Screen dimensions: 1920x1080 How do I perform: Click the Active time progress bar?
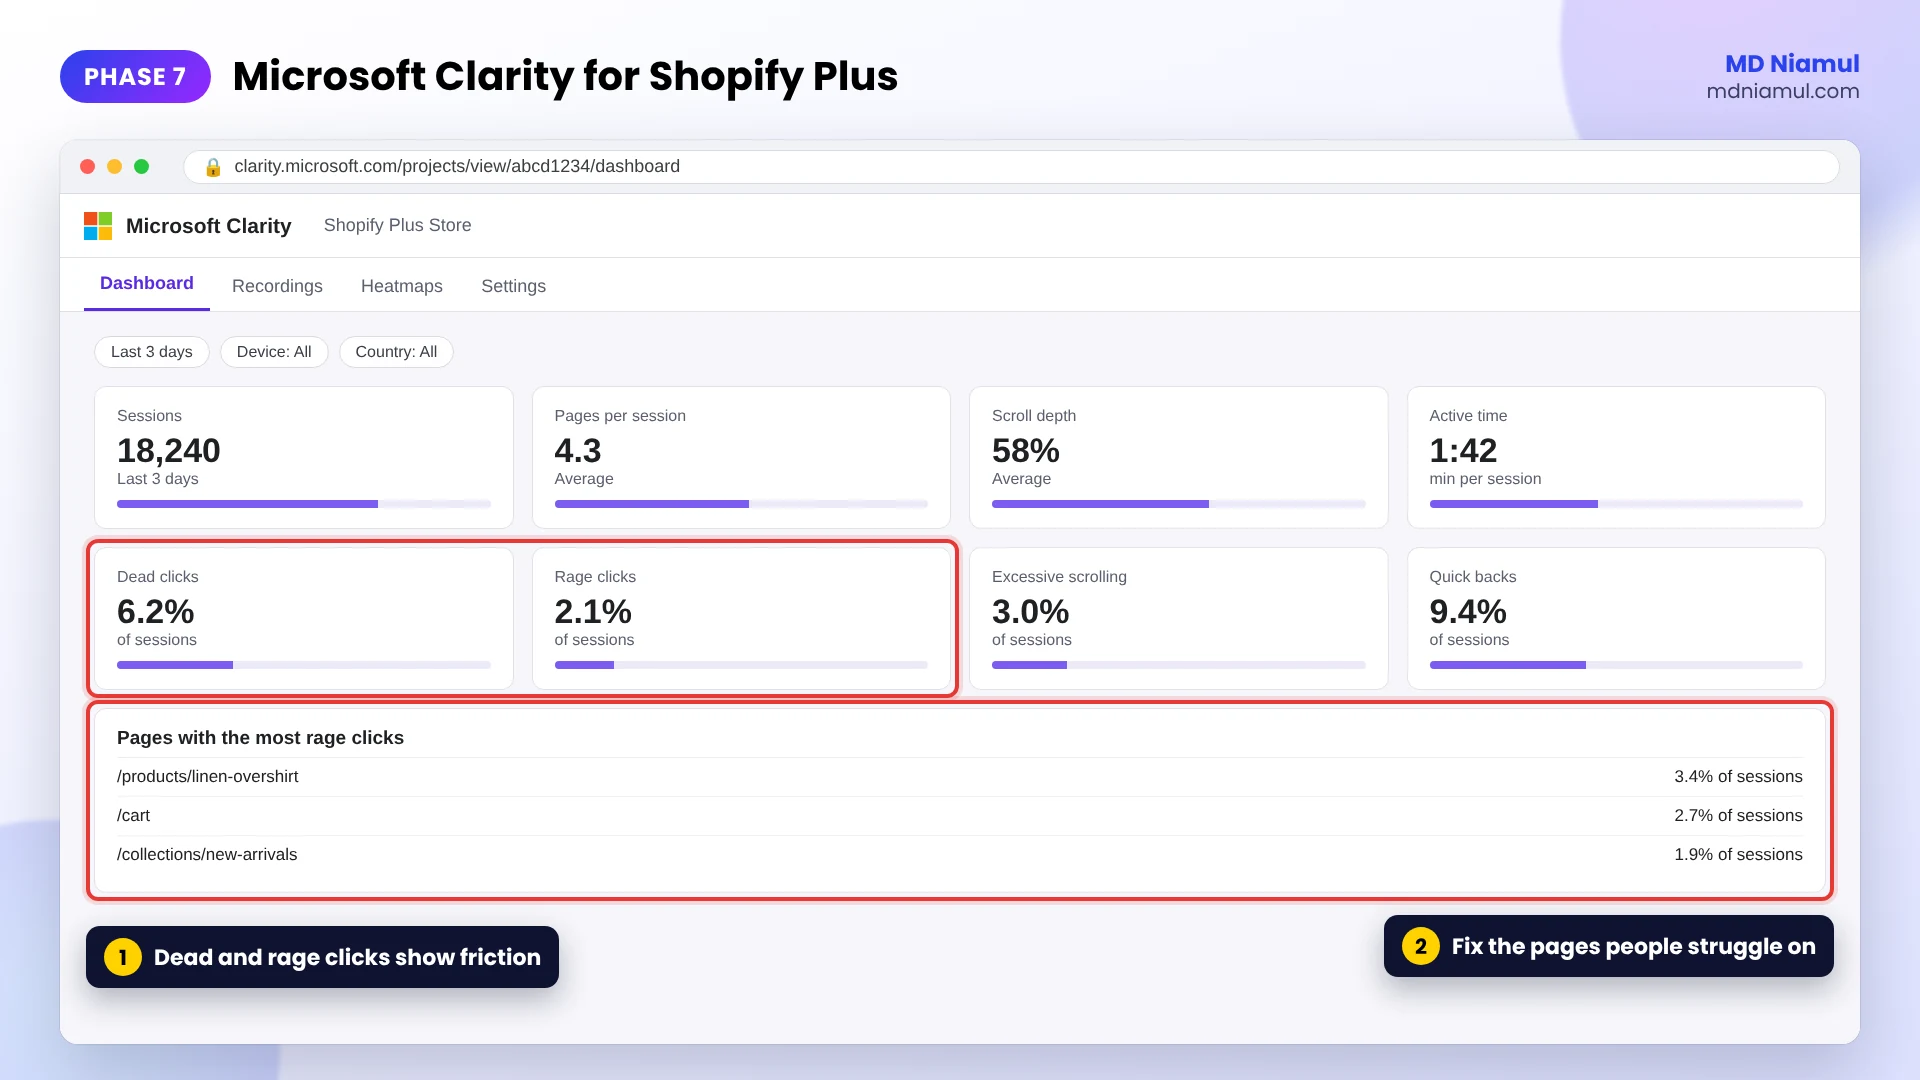point(1616,504)
